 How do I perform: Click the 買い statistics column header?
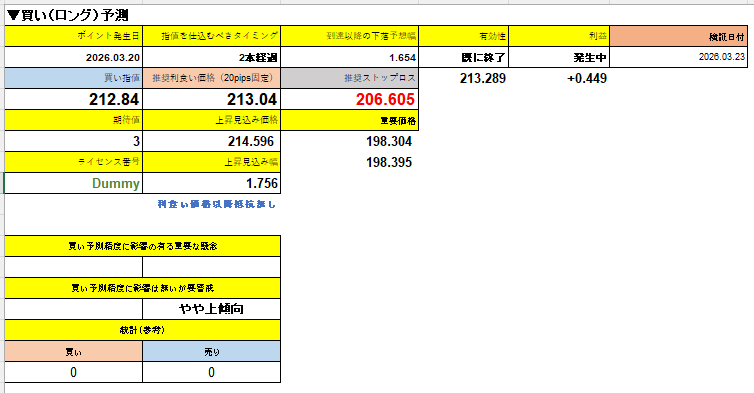click(74, 351)
